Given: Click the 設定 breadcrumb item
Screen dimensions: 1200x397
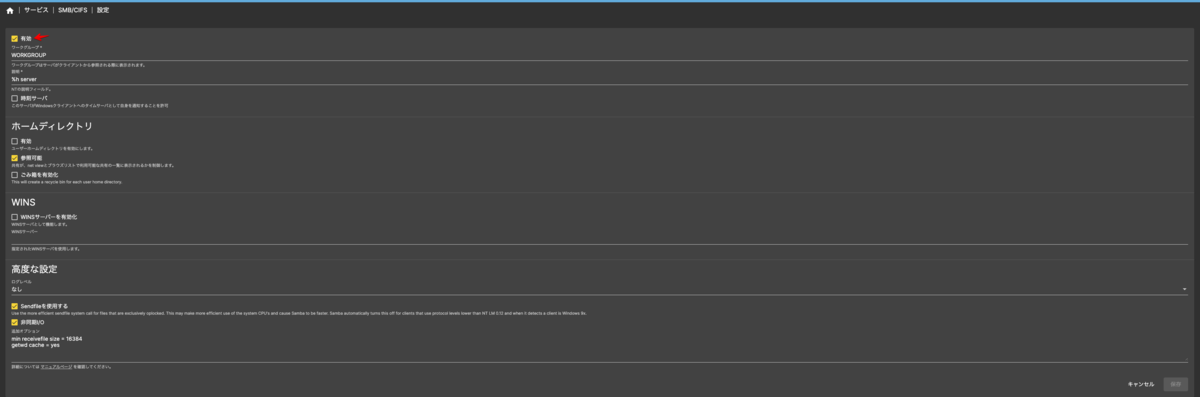Looking at the screenshot, I should [x=103, y=10].
